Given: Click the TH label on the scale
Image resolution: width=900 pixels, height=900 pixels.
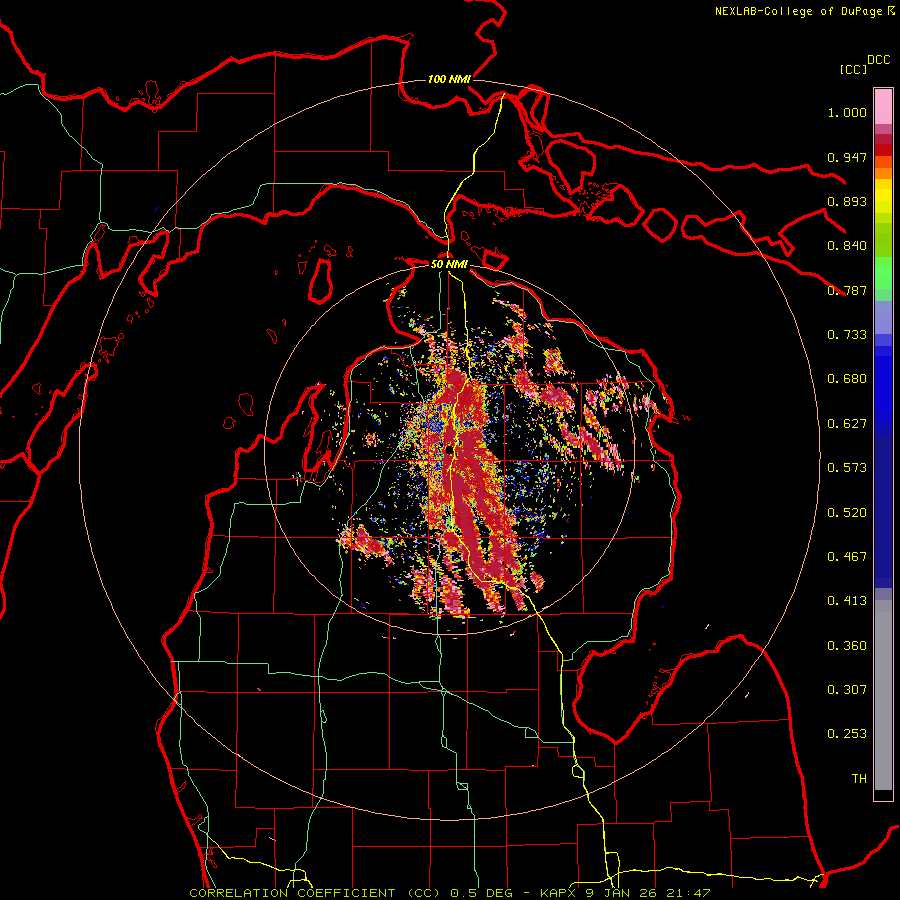Looking at the screenshot, I should [x=859, y=779].
